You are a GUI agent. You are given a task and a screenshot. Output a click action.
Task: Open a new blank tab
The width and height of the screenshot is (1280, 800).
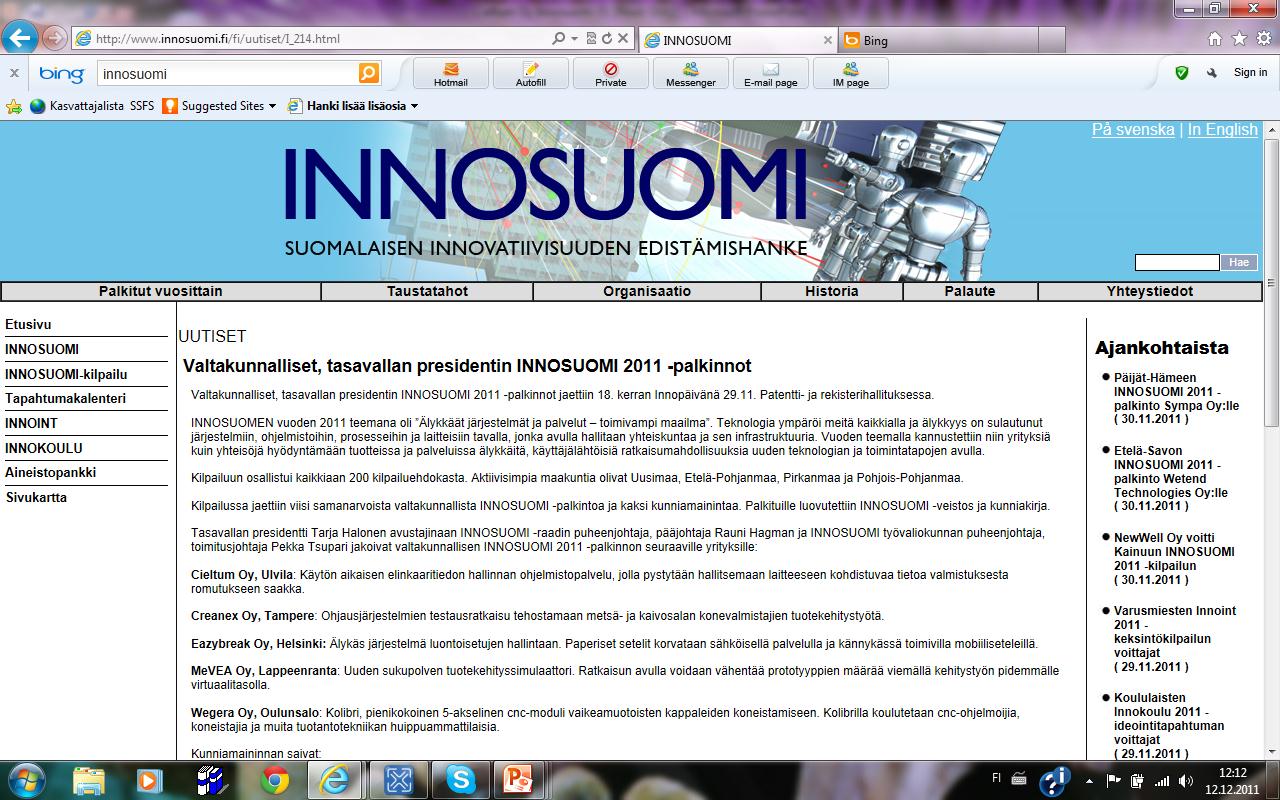click(1051, 40)
